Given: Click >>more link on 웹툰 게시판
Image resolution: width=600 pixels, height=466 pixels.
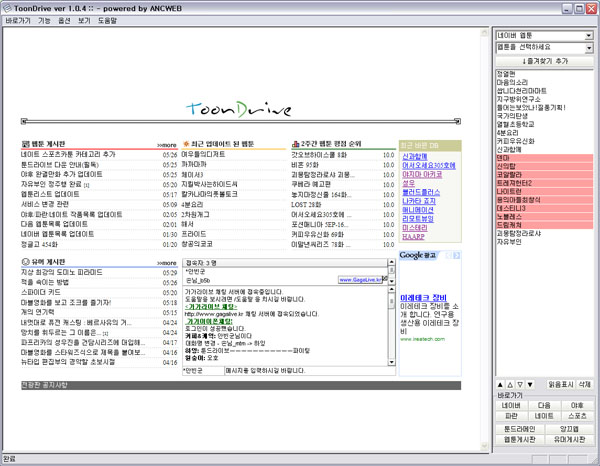Looking at the screenshot, I should pos(167,145).
